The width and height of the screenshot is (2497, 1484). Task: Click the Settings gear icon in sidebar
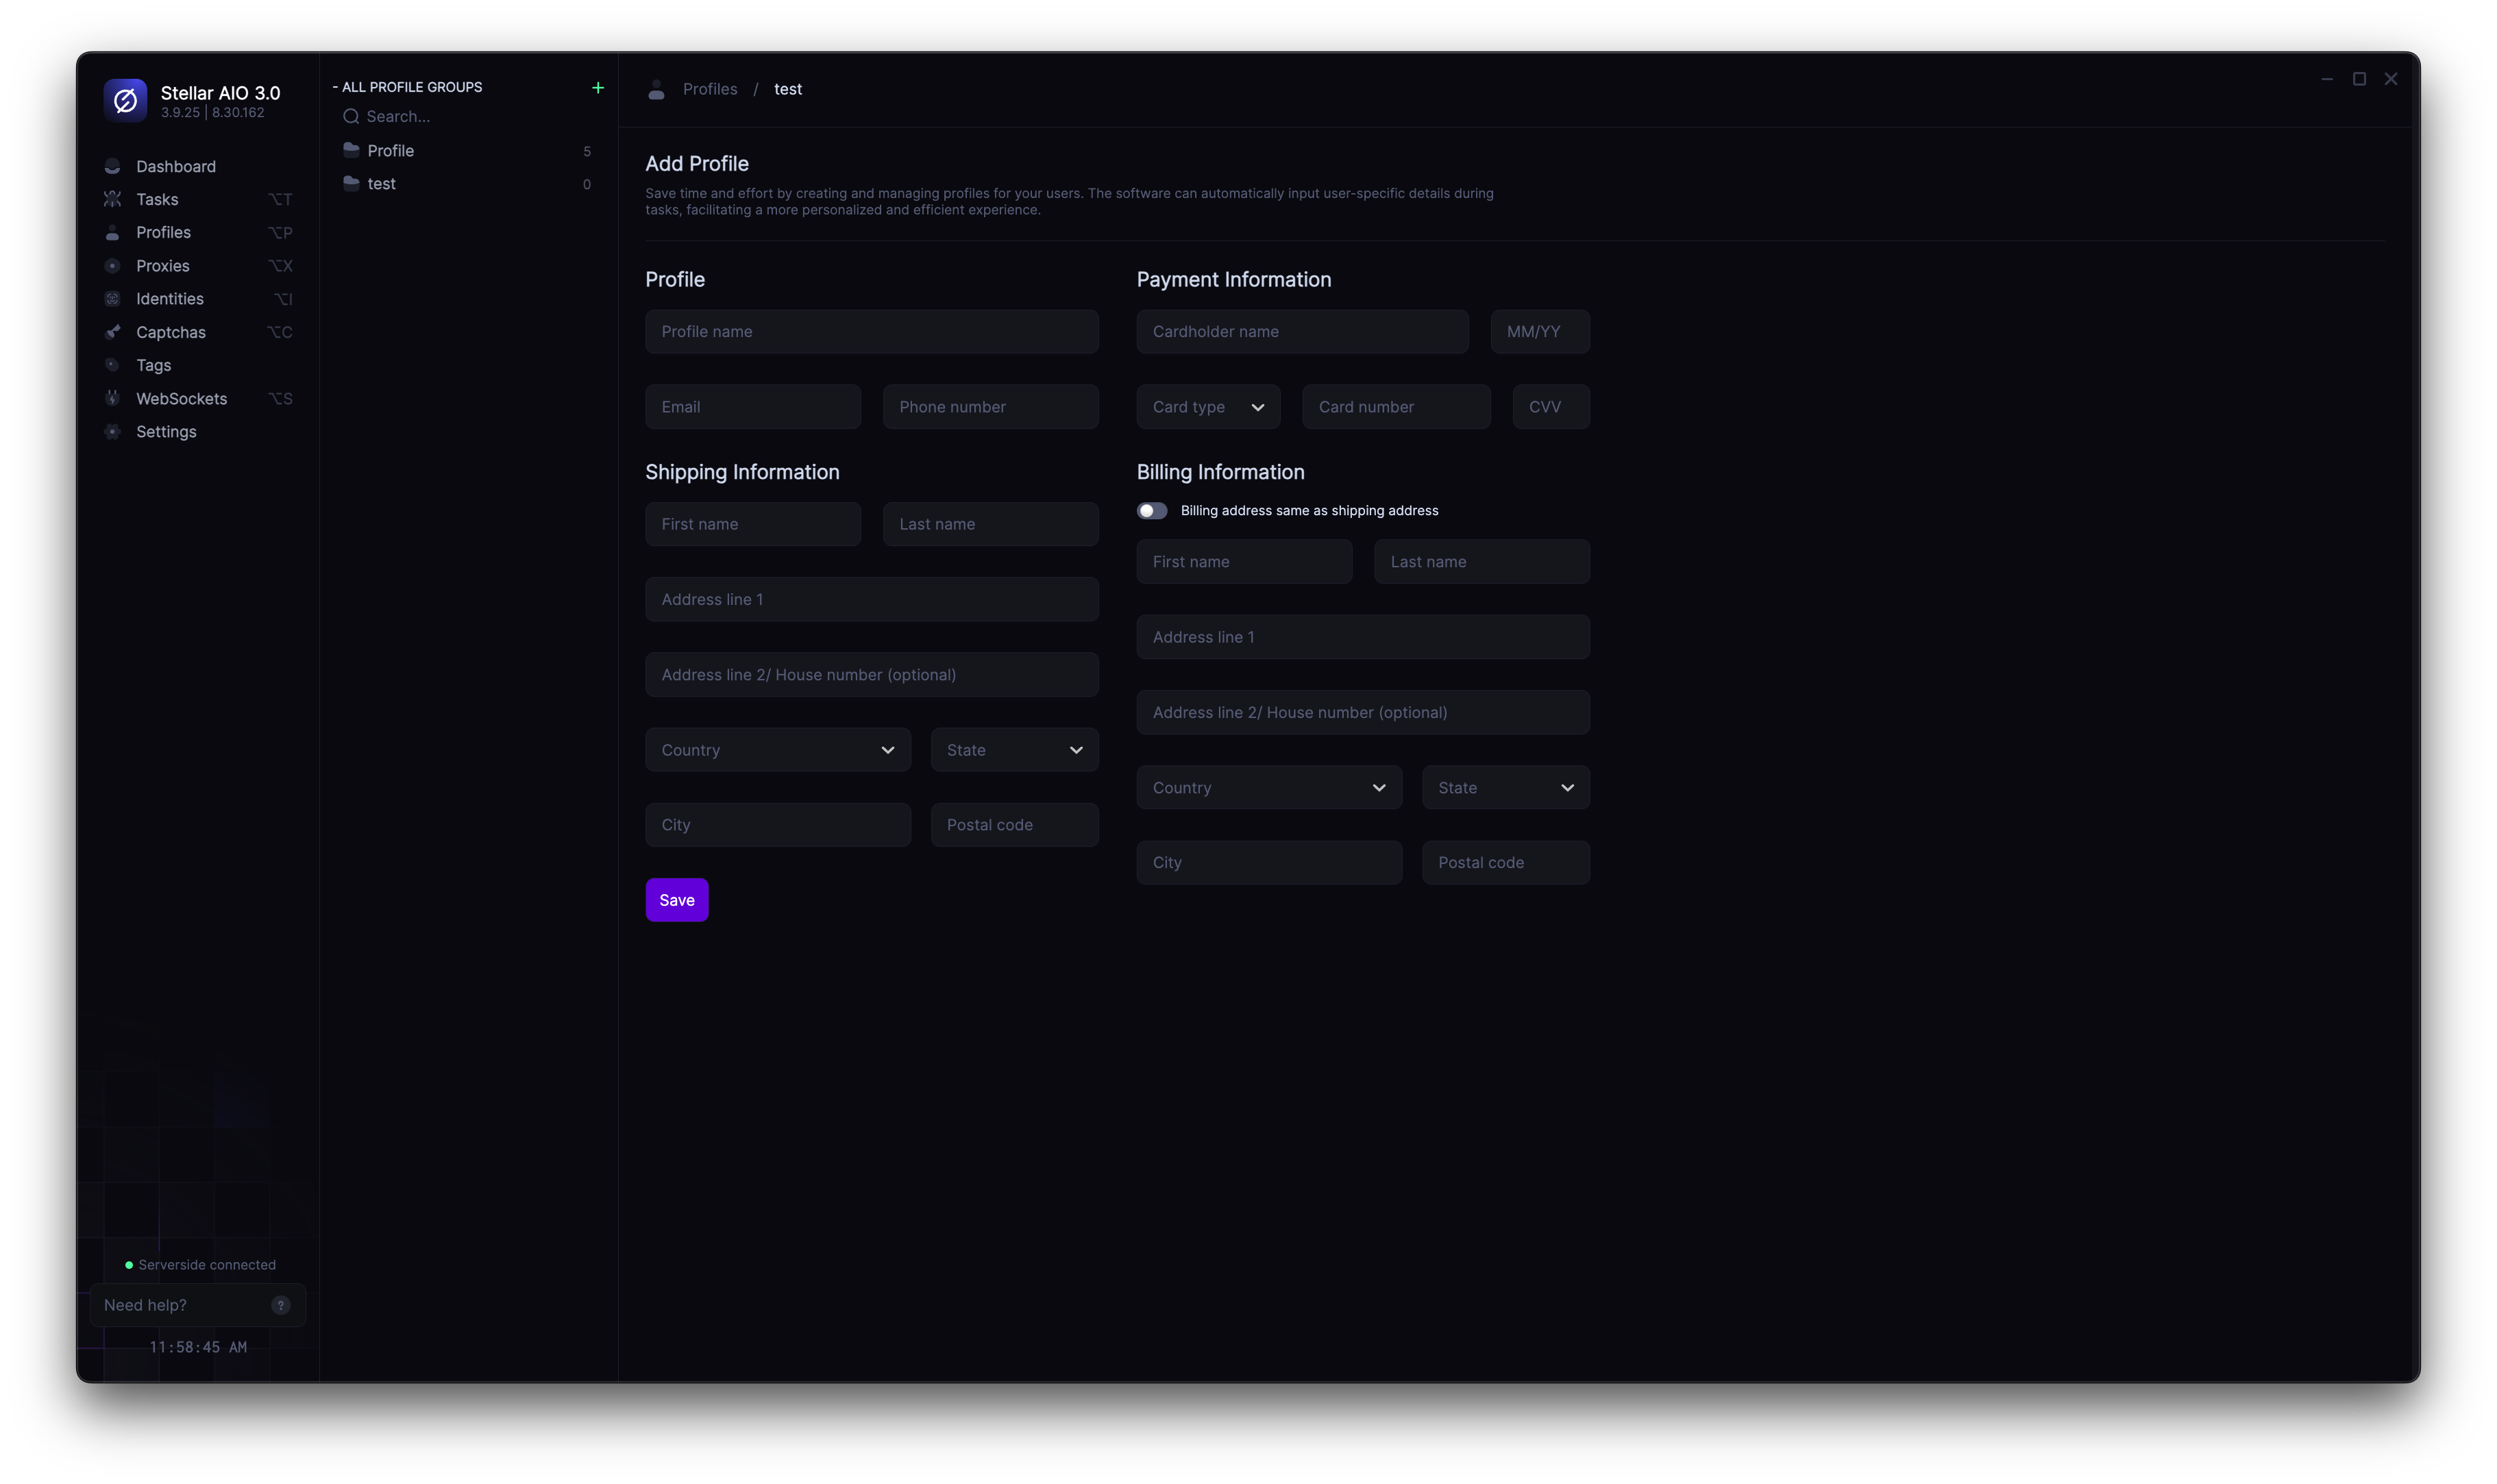coord(112,432)
